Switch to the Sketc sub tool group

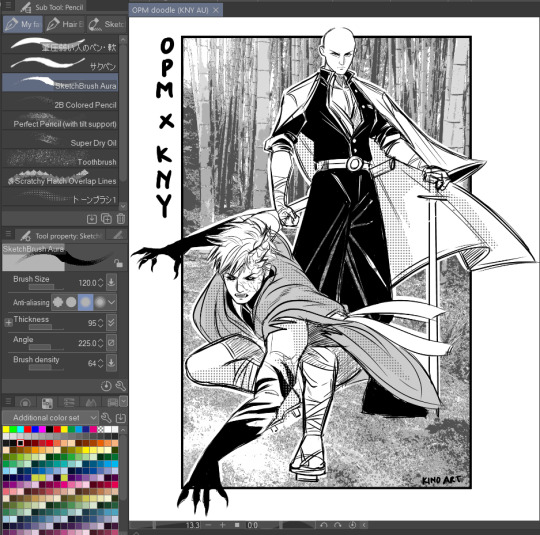[106, 24]
